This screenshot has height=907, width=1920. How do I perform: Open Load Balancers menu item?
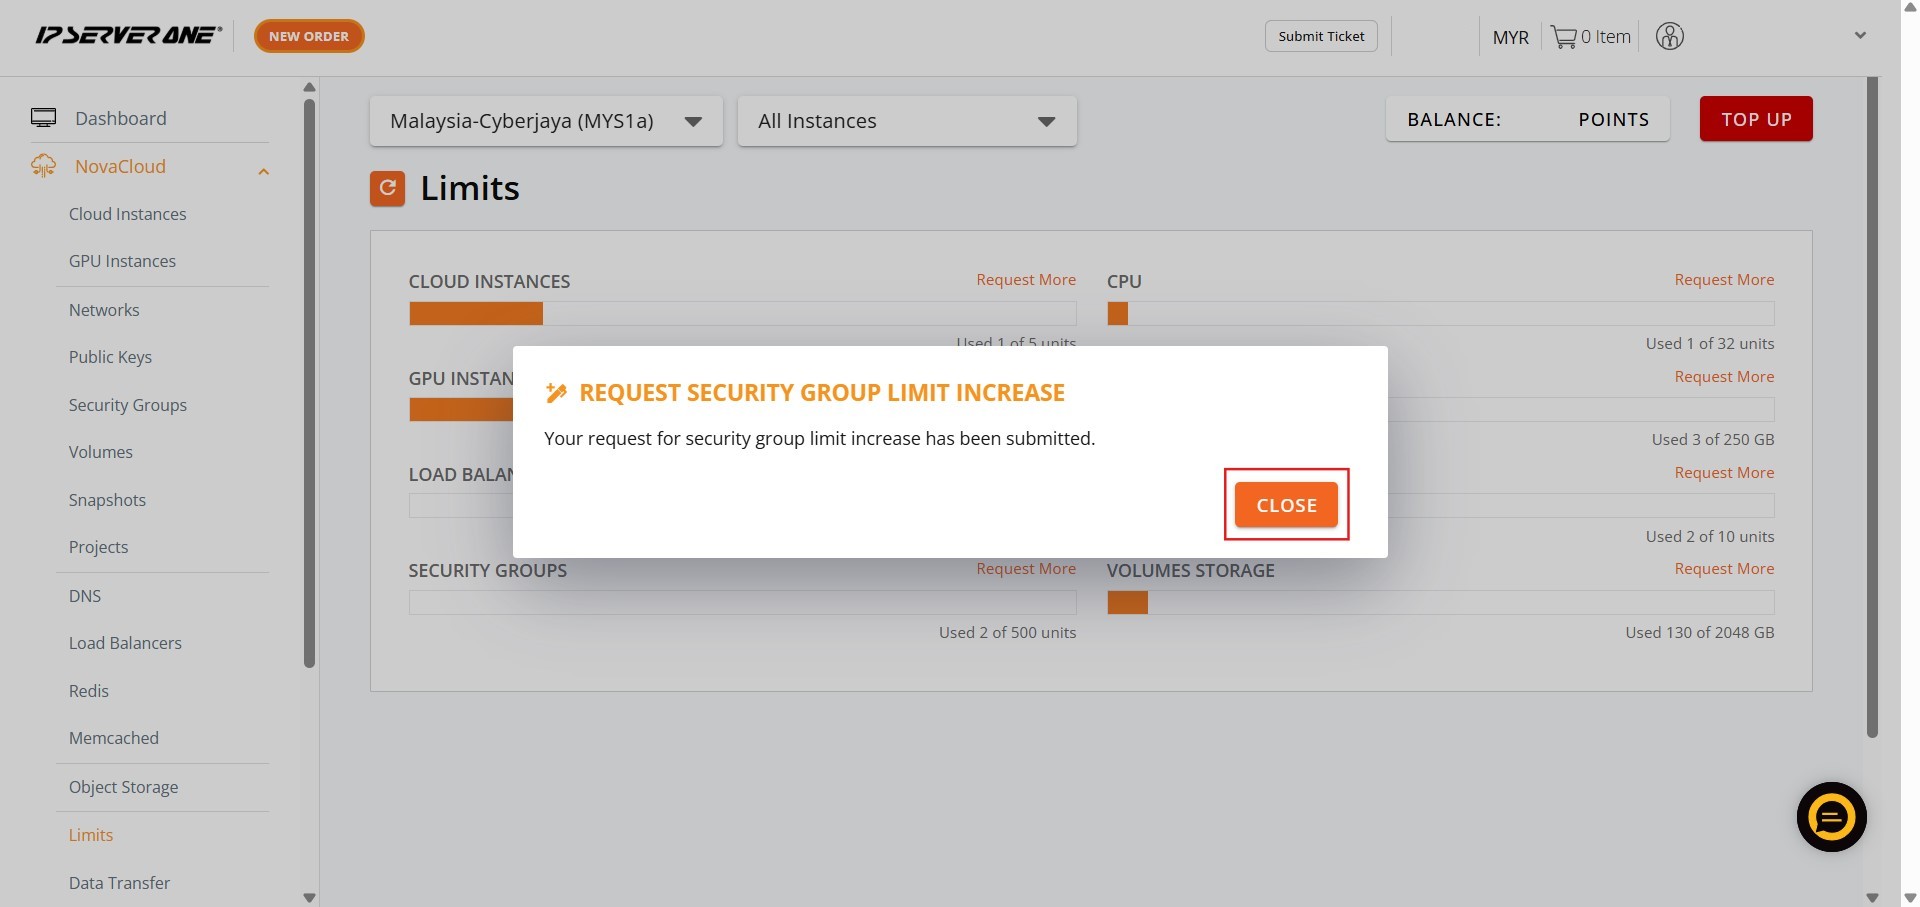click(x=125, y=643)
